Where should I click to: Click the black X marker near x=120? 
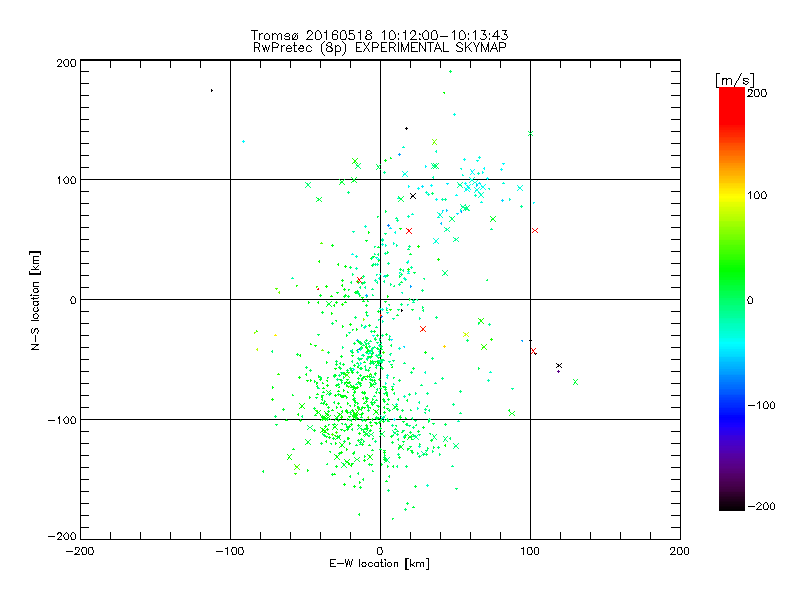coord(559,365)
